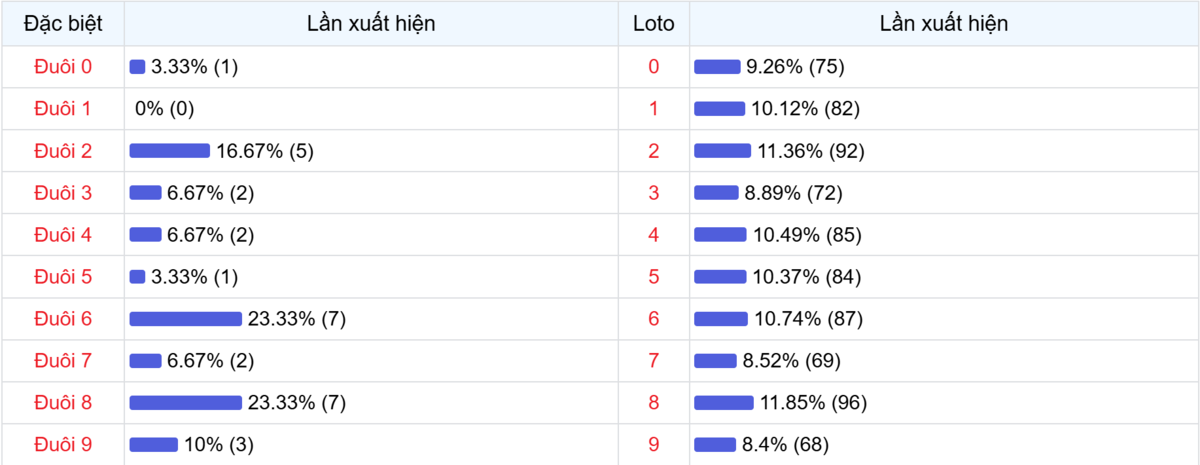Select the 'Đuôi 8' label
Screen dimensions: 1200x465
(62, 403)
